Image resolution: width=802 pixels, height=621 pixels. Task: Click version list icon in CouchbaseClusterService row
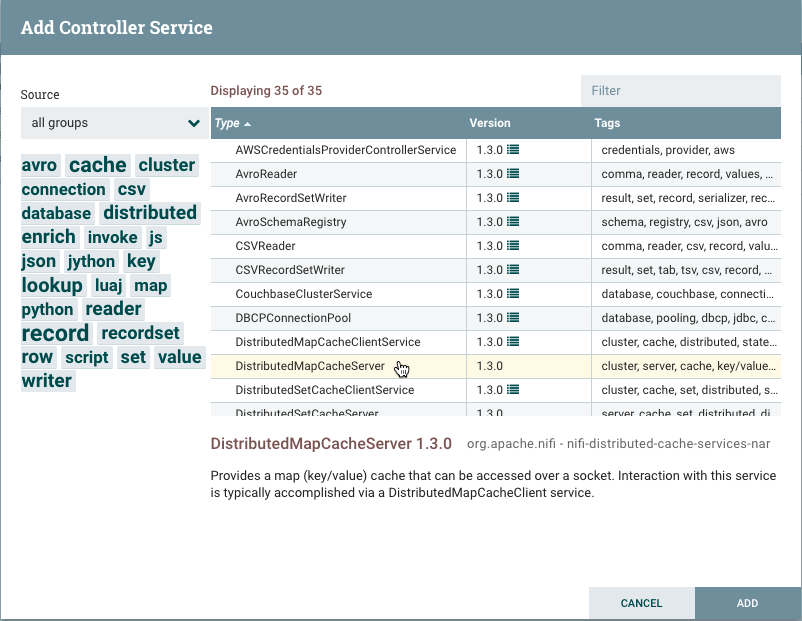coord(513,294)
